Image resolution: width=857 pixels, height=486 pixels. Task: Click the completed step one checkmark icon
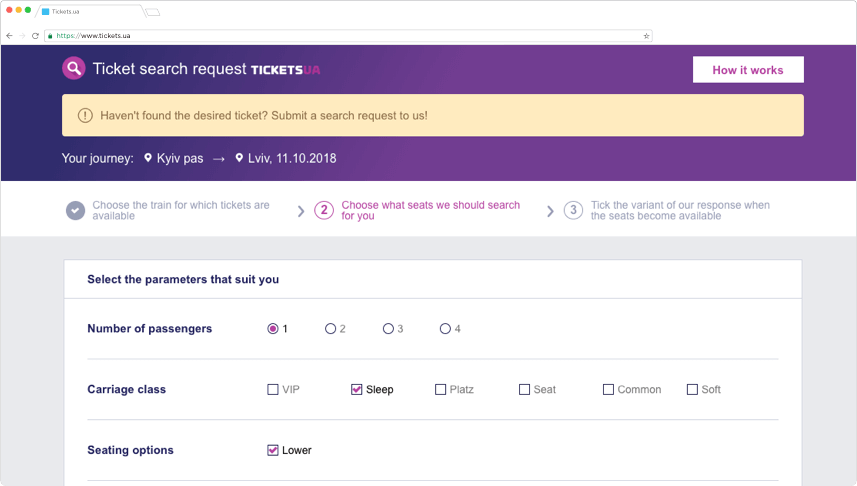pos(75,210)
